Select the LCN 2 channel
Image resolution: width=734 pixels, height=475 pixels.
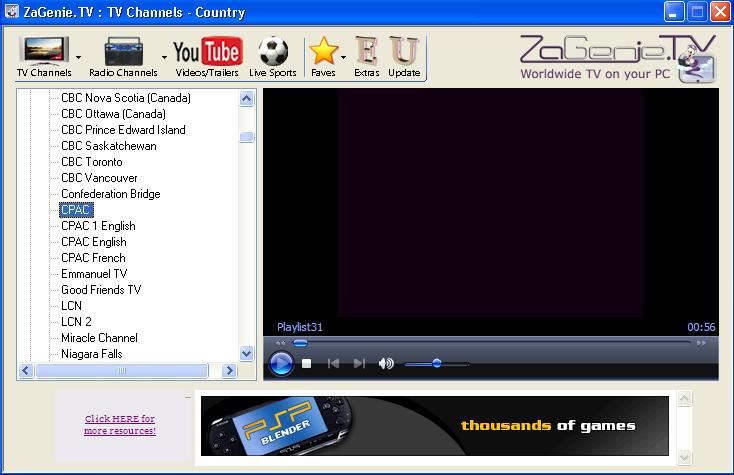[76, 322]
